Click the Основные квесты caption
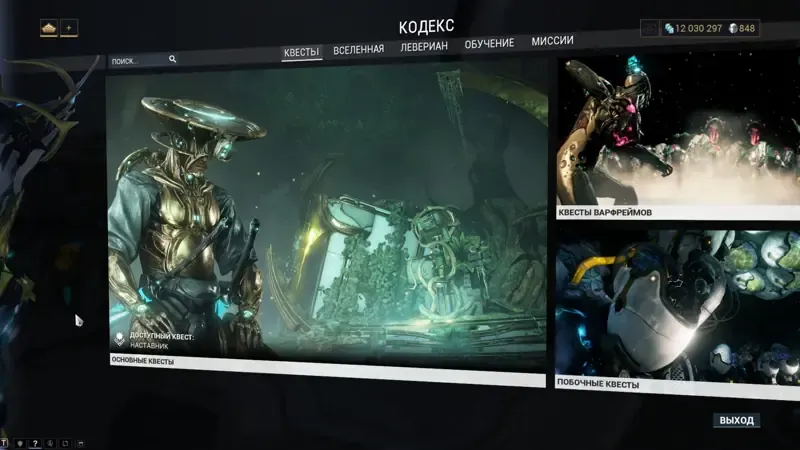The width and height of the screenshot is (800, 450). 143,361
